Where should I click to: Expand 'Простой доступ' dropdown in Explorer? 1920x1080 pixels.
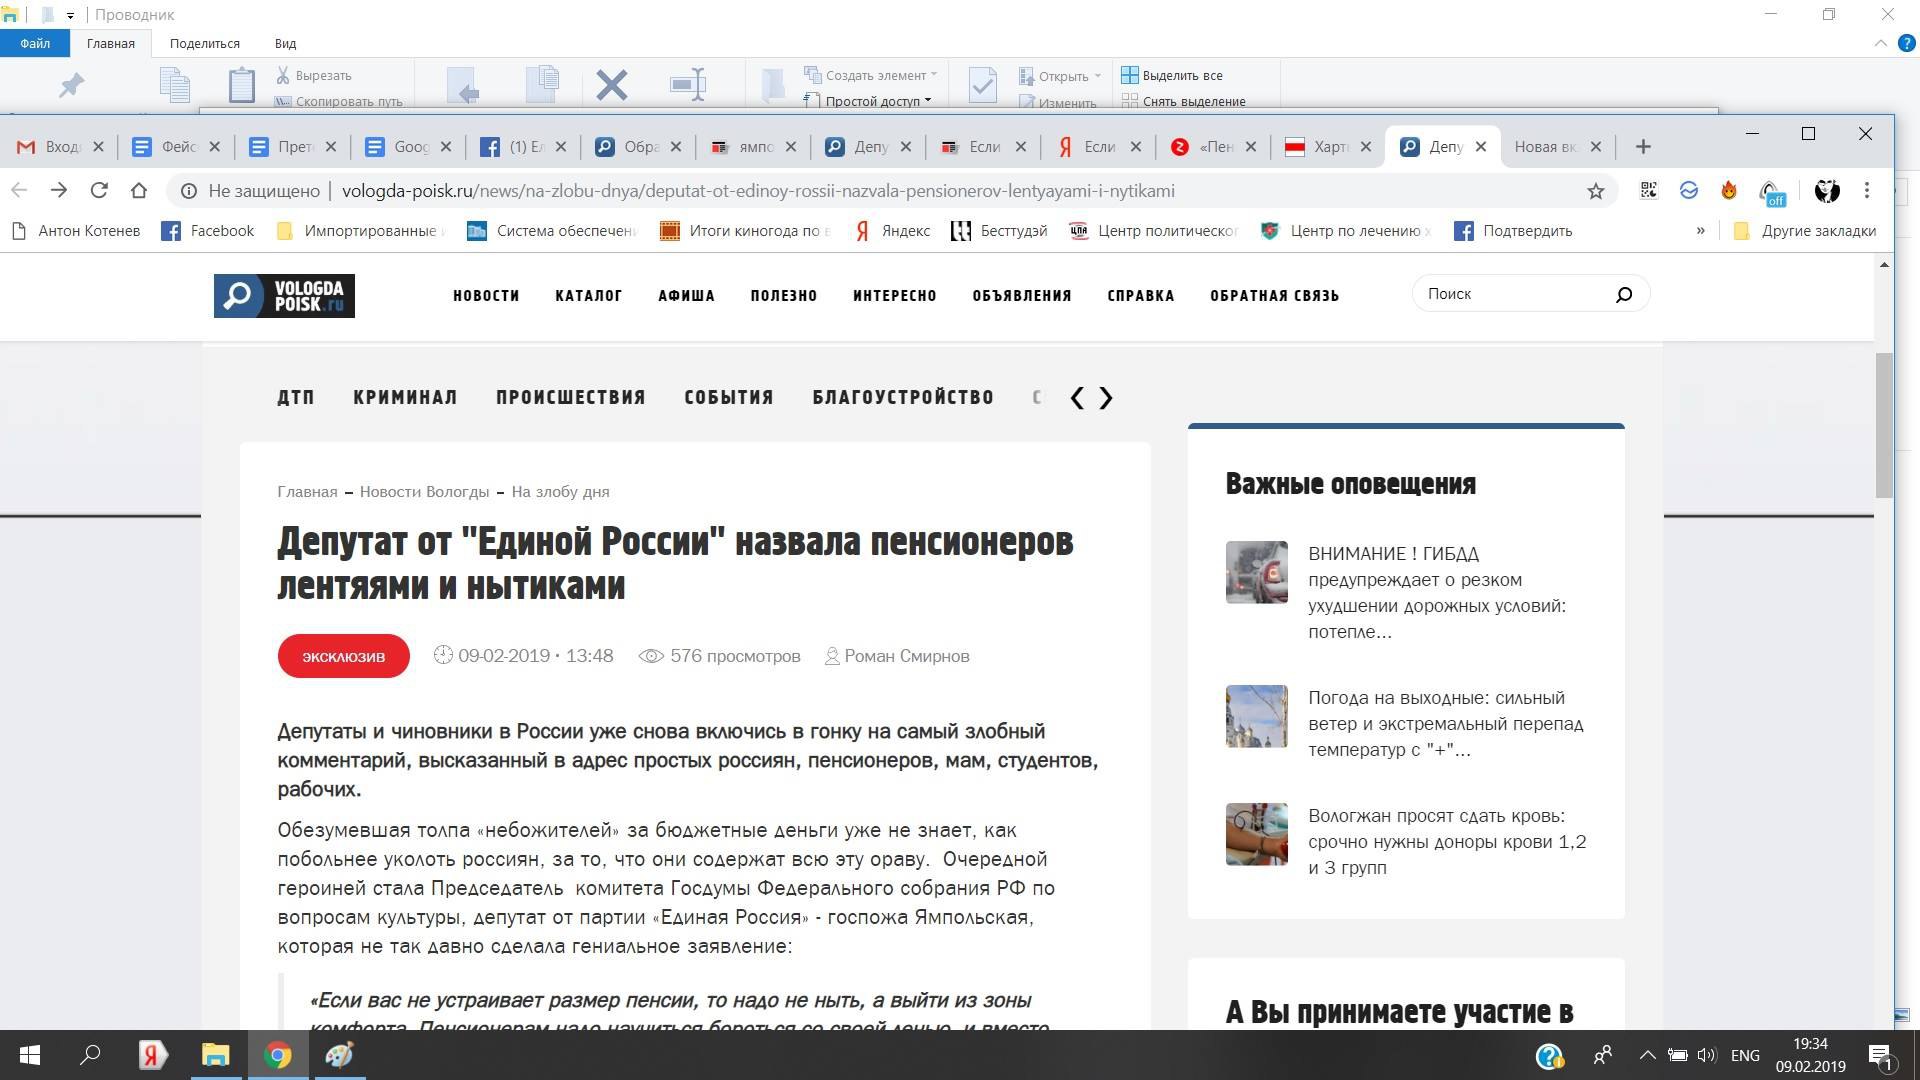click(928, 101)
